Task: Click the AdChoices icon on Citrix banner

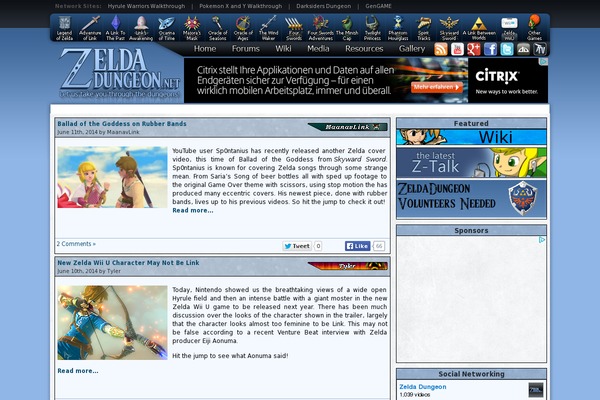Action: point(544,61)
